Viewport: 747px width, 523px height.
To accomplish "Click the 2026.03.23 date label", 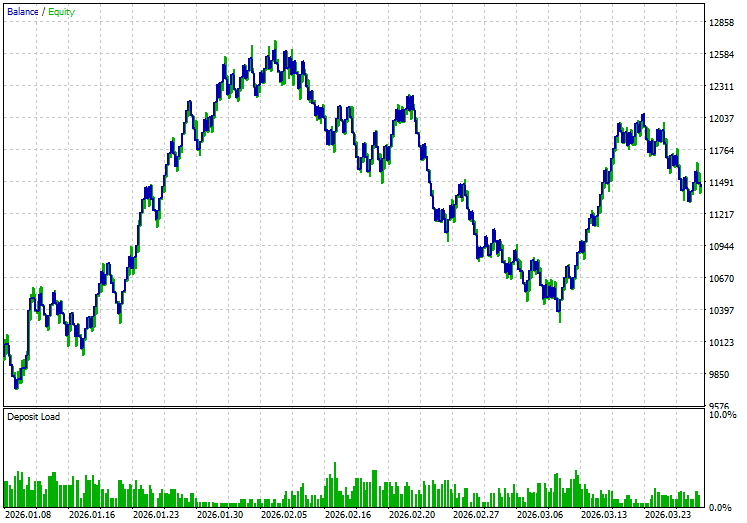I will pos(668,514).
